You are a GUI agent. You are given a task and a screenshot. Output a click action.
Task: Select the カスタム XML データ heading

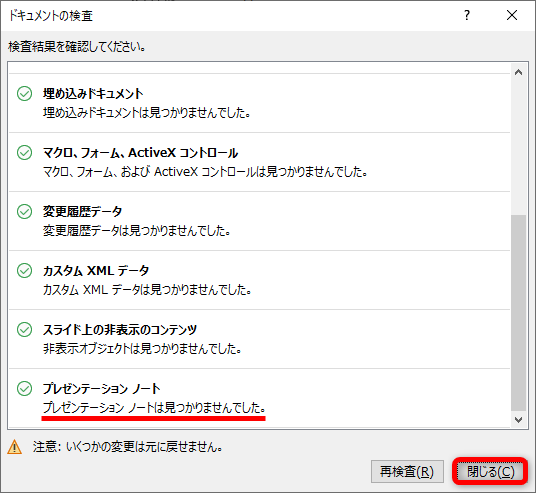96,271
